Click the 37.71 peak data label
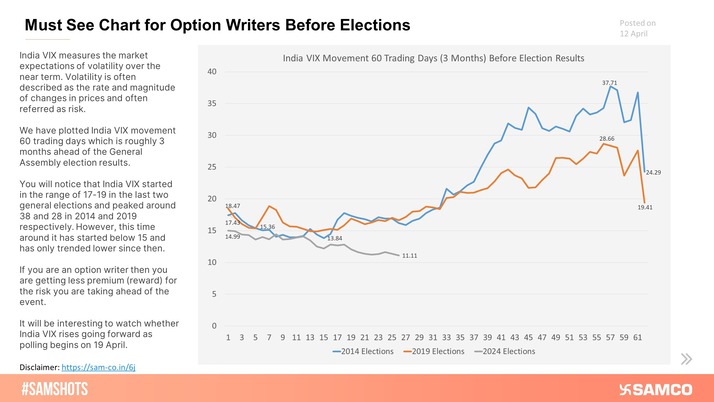The image size is (714, 402). tap(609, 82)
